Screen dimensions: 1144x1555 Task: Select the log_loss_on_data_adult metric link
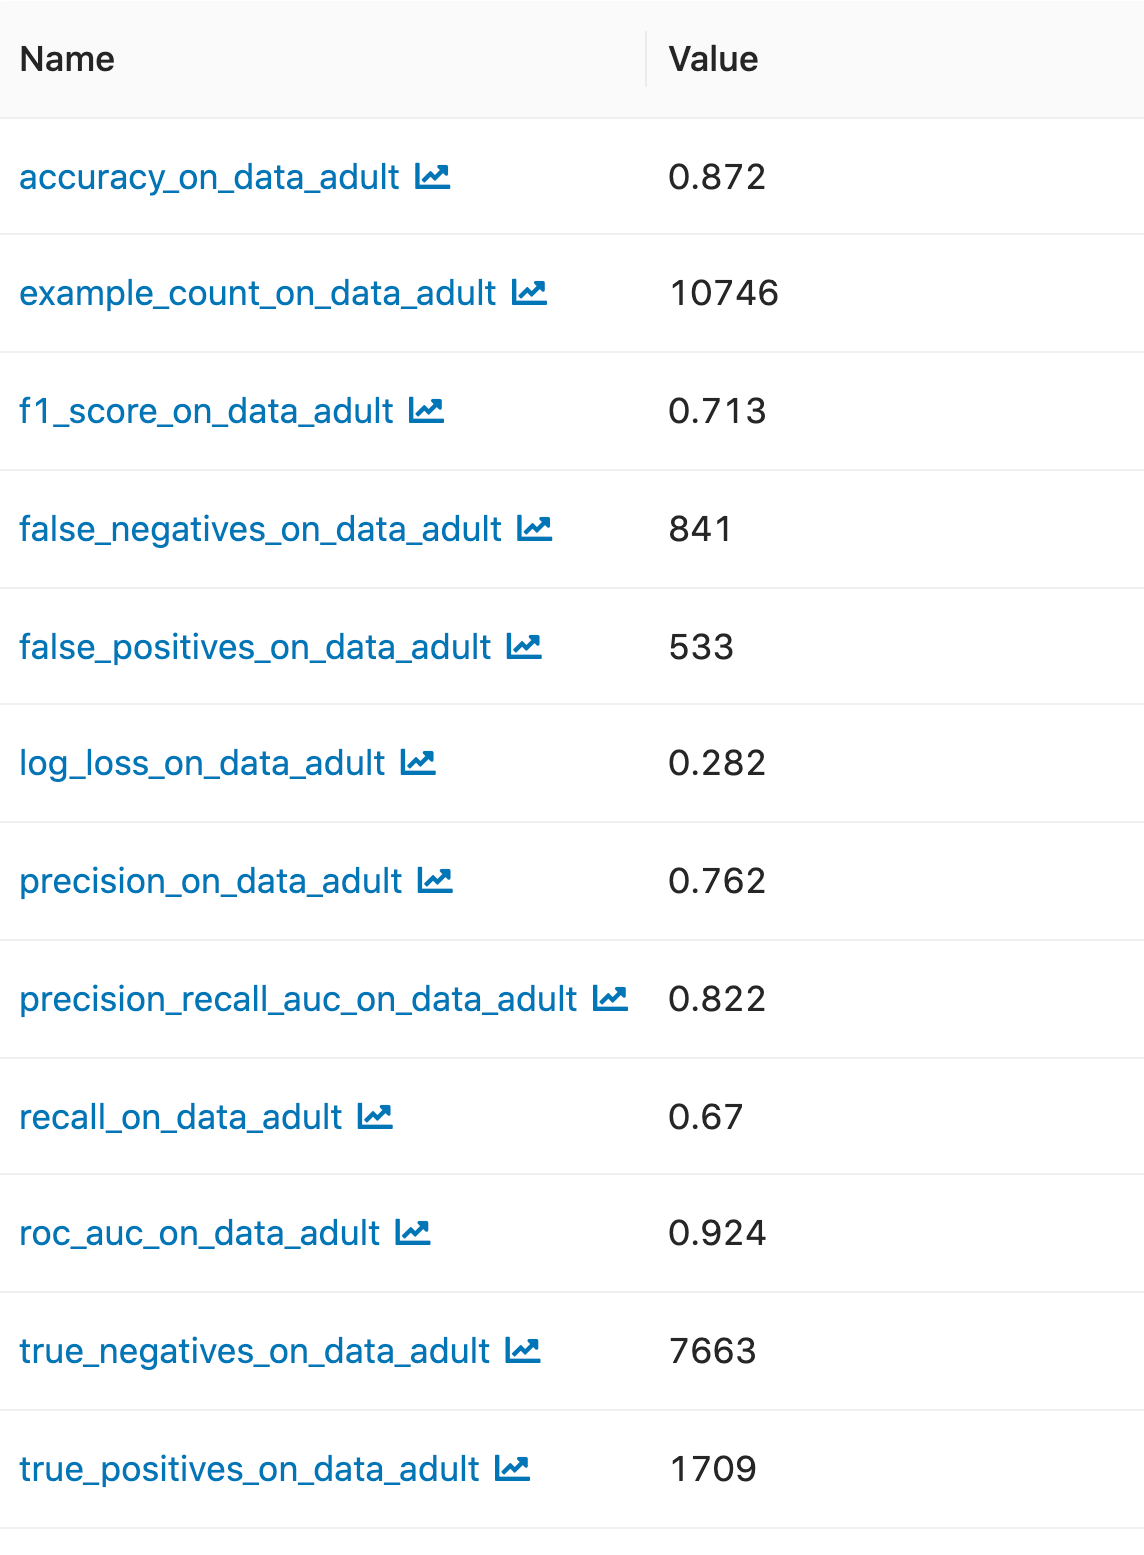(x=202, y=763)
